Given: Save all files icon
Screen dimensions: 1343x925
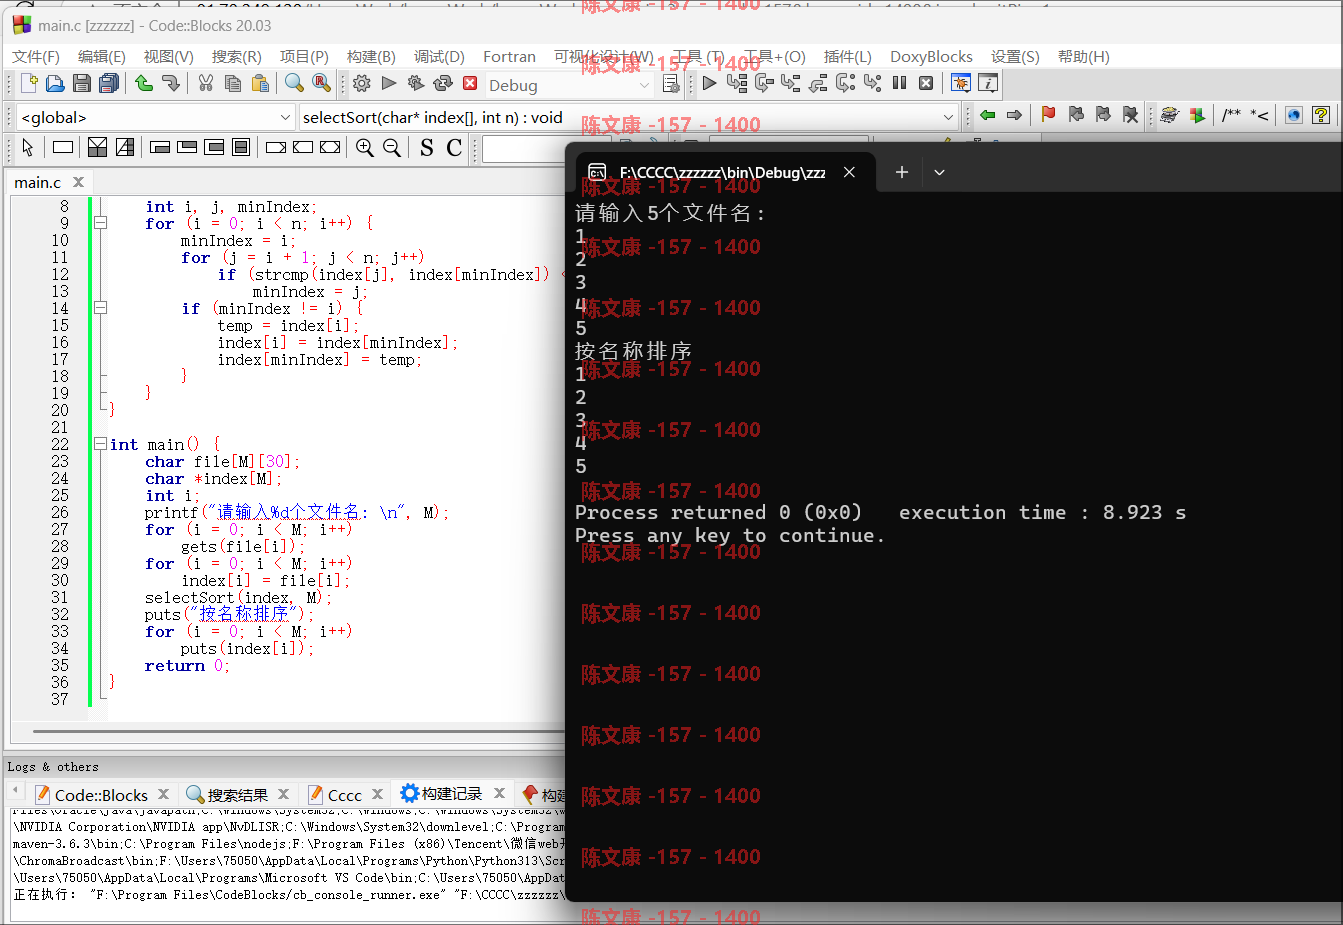Looking at the screenshot, I should [109, 83].
